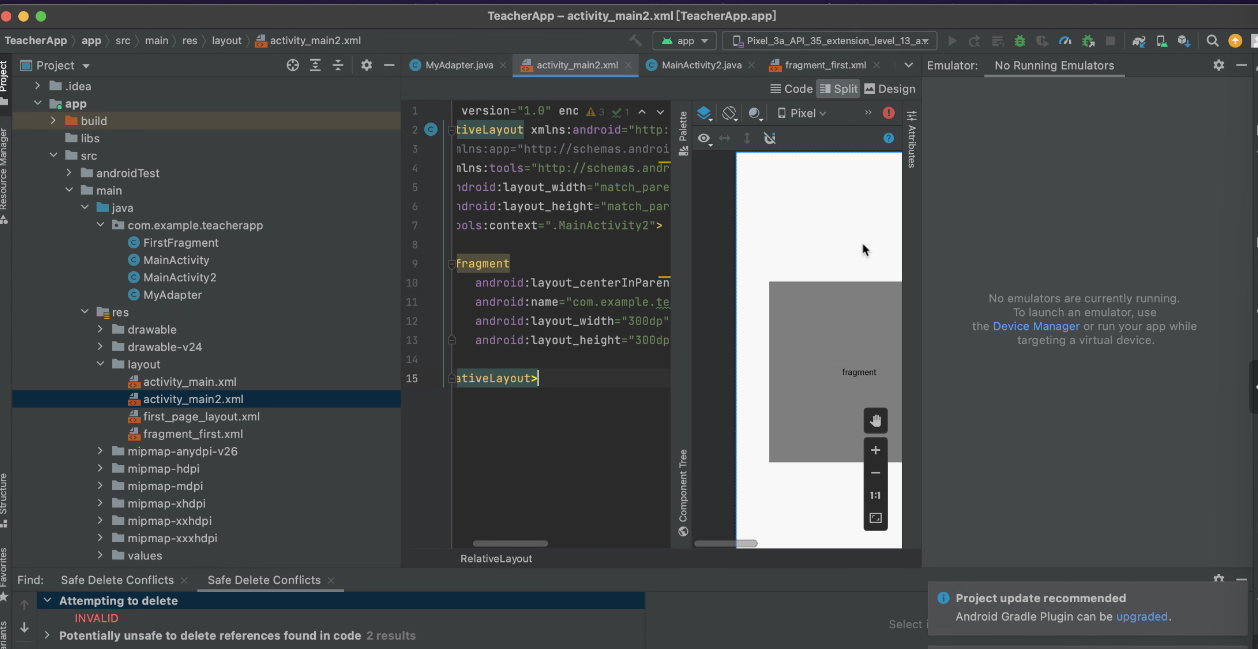Open Device Manager toolbar icon

(x=1161, y=41)
